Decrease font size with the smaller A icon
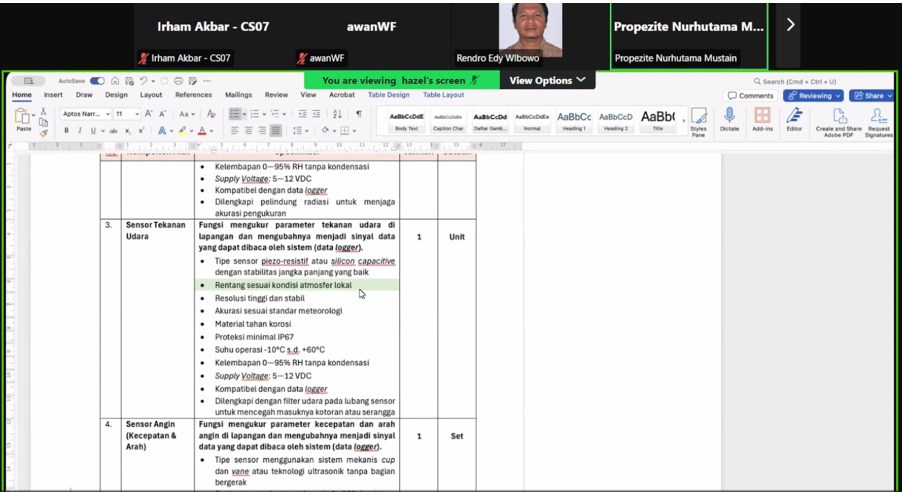The height and width of the screenshot is (492, 902). (x=163, y=114)
